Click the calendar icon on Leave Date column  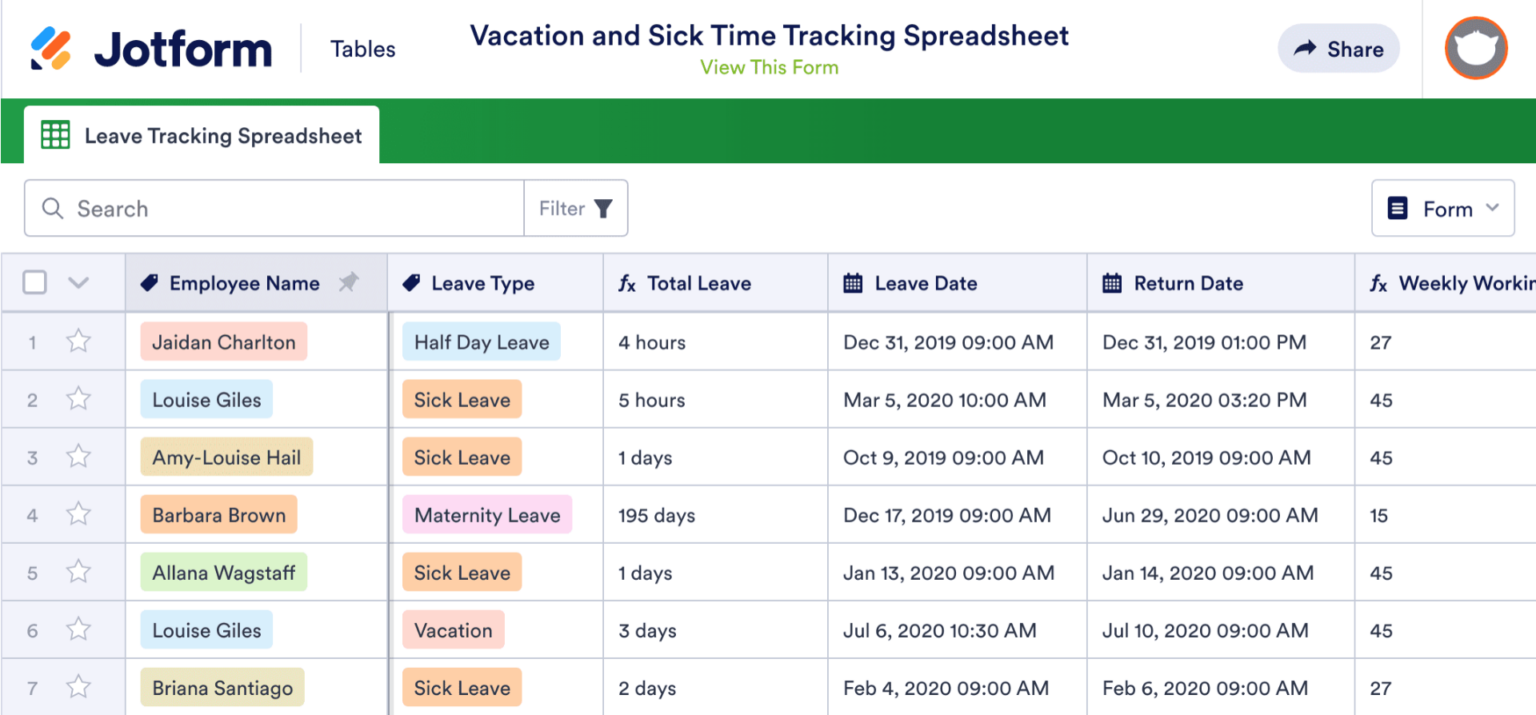(x=852, y=283)
